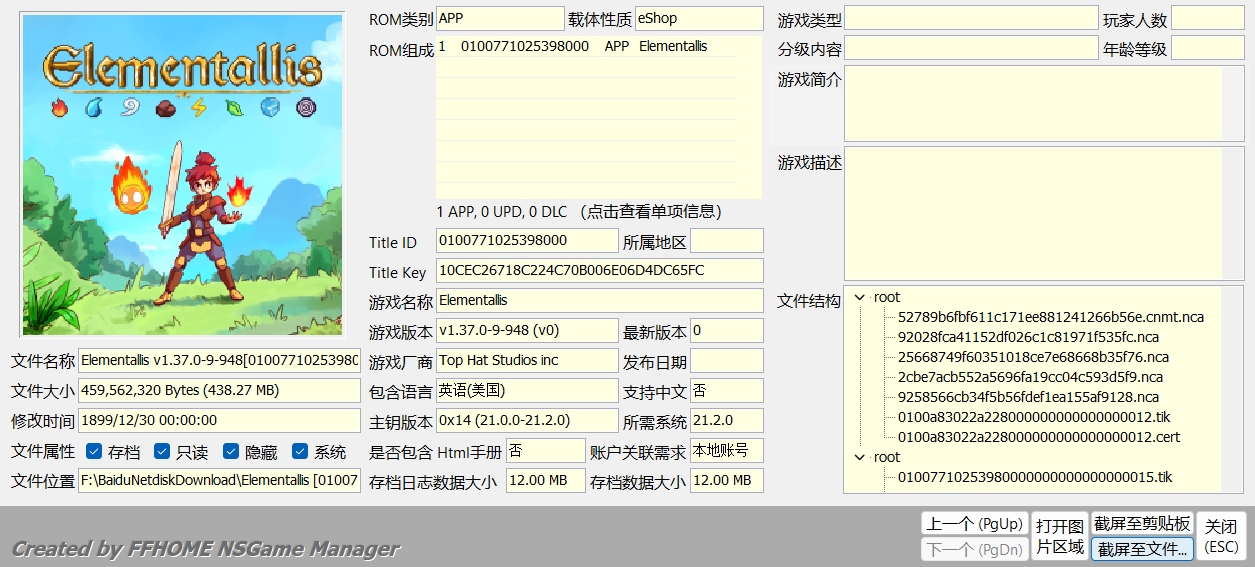Toggle the 存档 checkbox
This screenshot has width=1255, height=567.
[94, 452]
